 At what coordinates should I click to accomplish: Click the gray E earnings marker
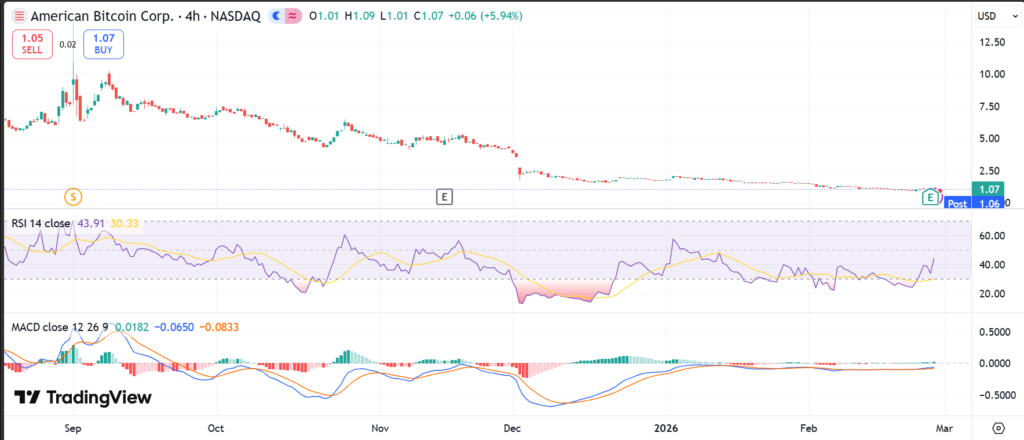445,196
